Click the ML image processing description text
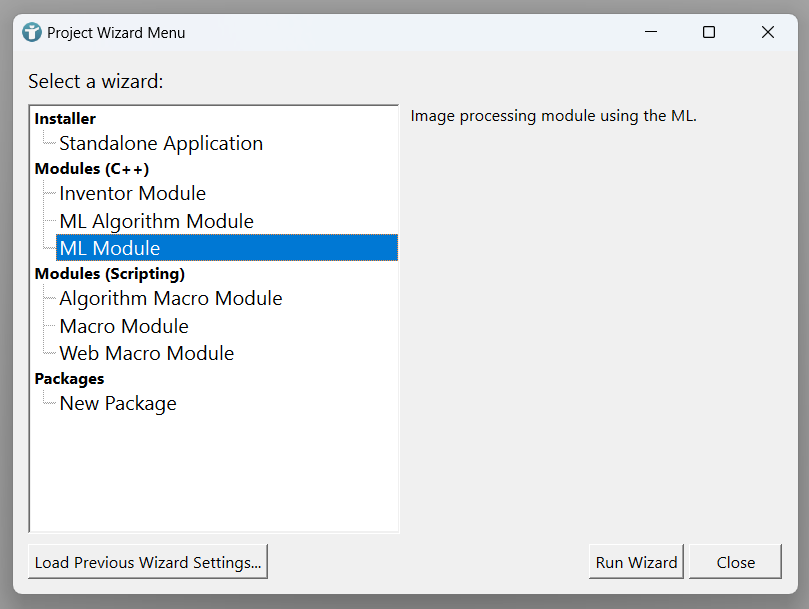This screenshot has height=609, width=809. pyautogui.click(x=553, y=116)
